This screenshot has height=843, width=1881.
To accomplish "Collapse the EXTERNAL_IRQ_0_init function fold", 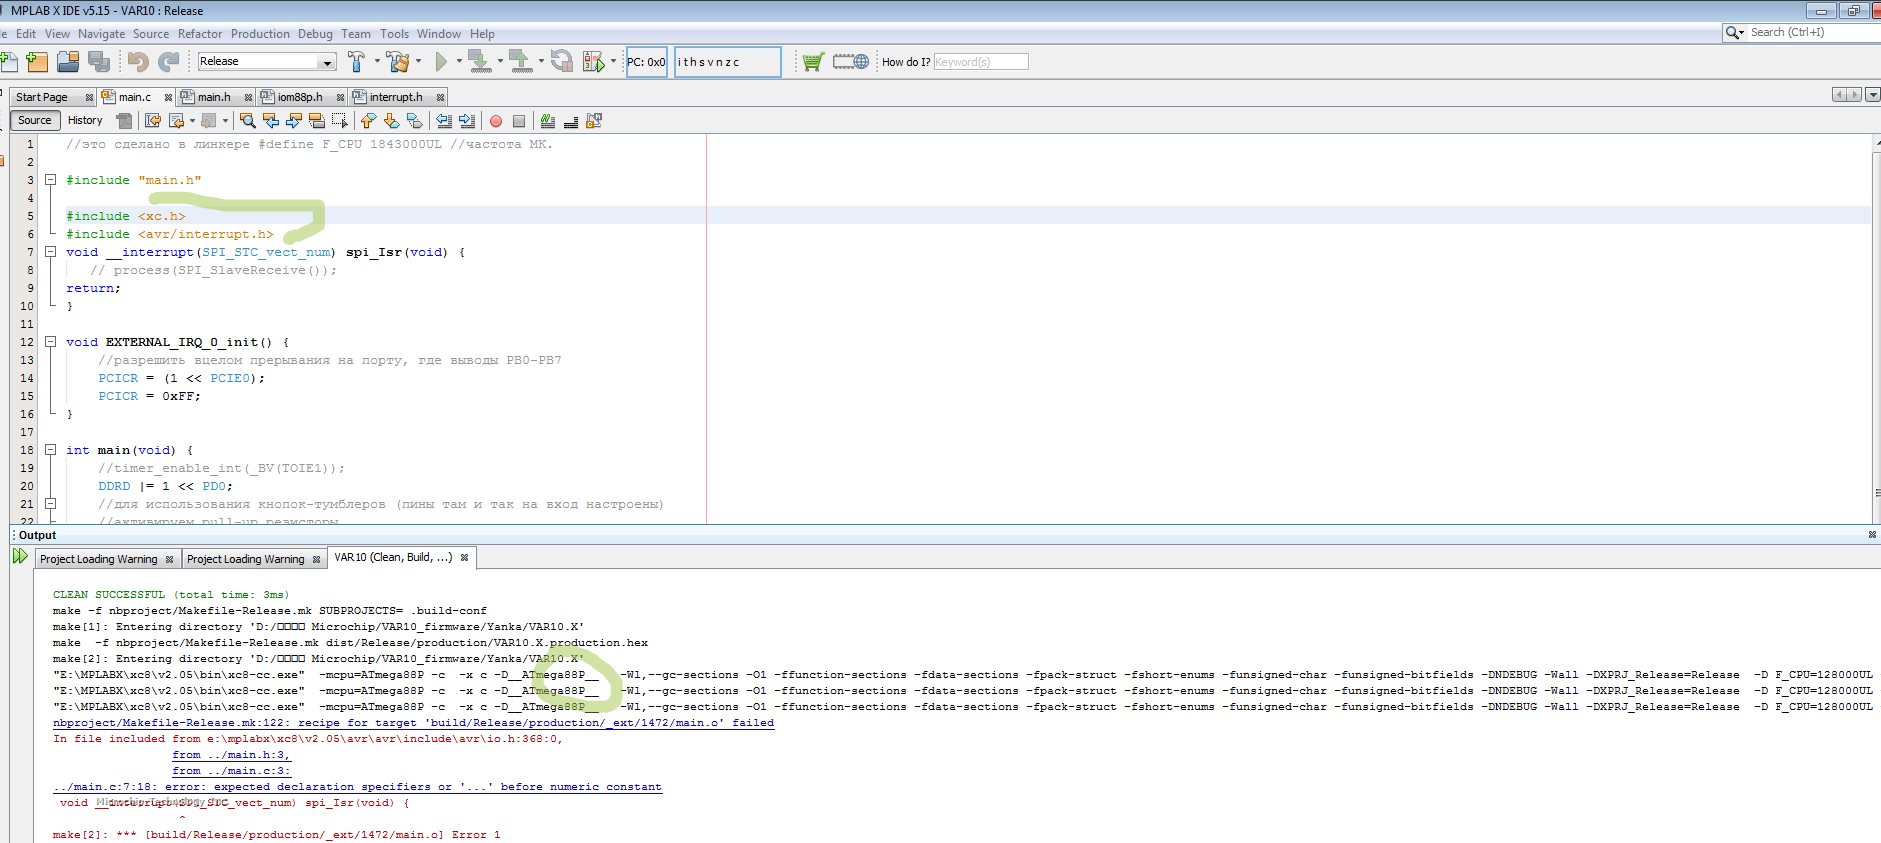I will (50, 342).
